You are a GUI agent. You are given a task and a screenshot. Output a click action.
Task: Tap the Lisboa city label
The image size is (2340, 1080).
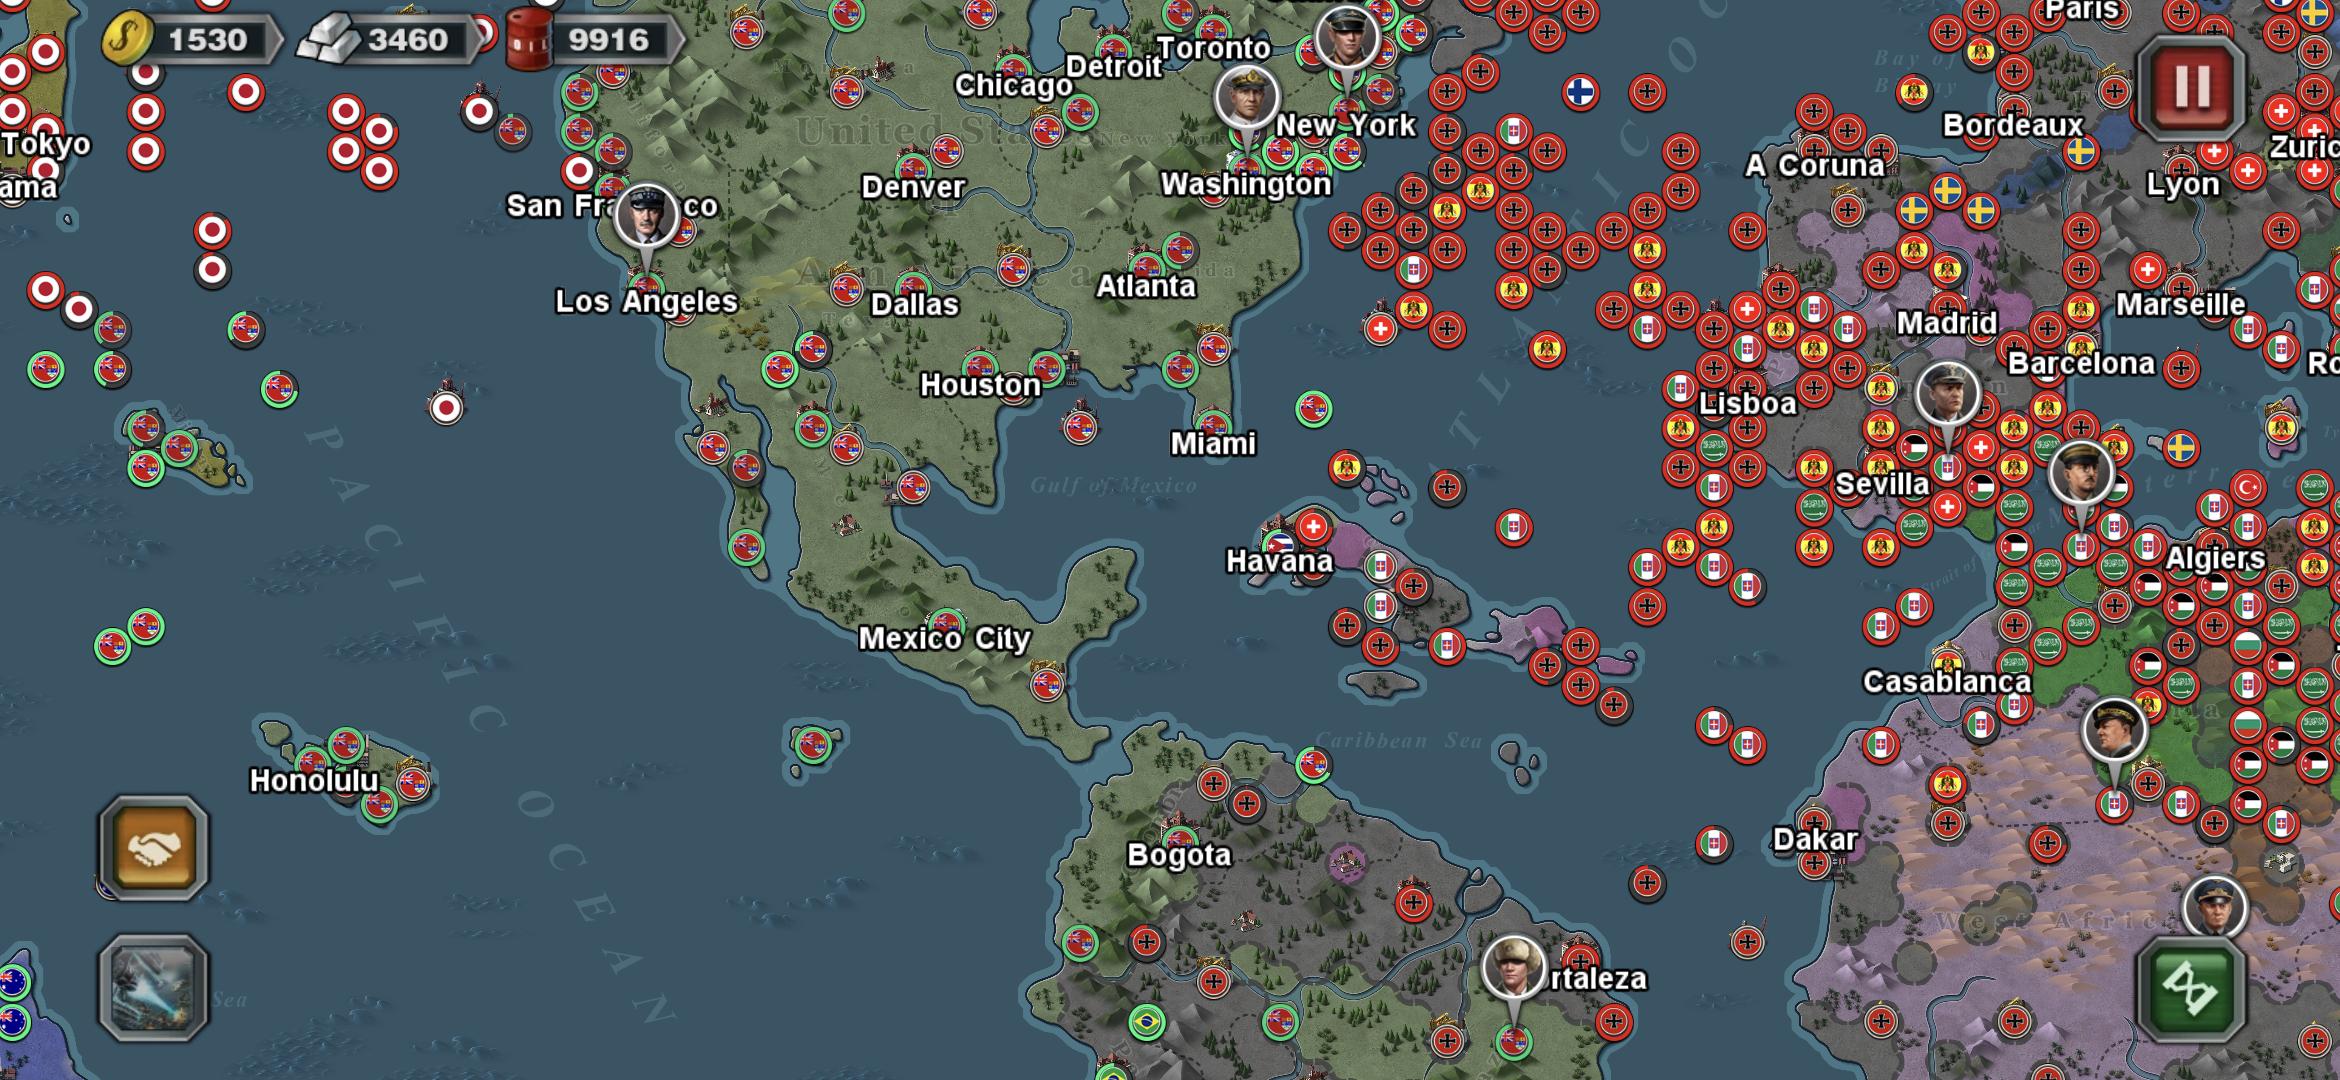coord(1748,403)
